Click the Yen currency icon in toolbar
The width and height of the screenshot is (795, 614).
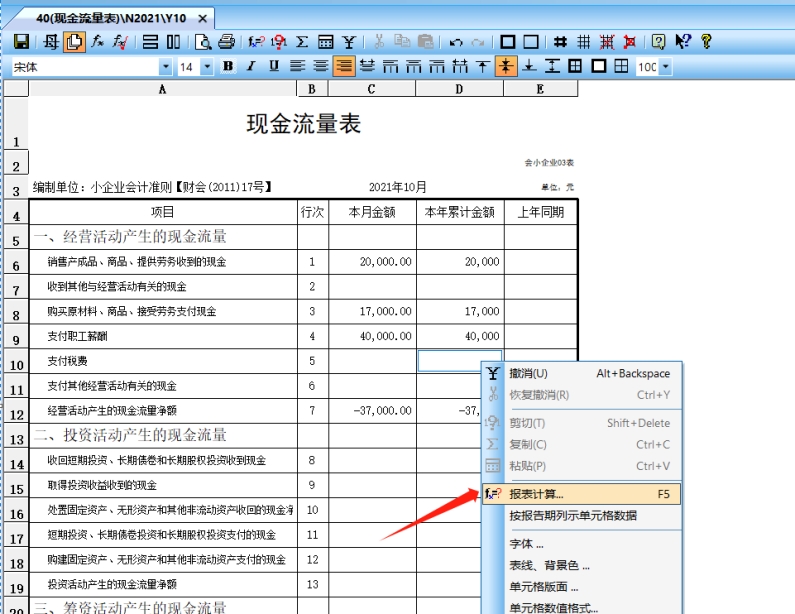pos(348,42)
